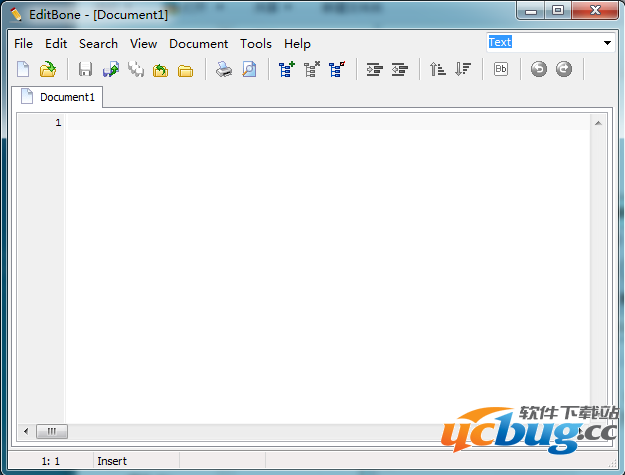Click the Increase indent icon
Image resolution: width=625 pixels, height=475 pixels.
[375, 70]
